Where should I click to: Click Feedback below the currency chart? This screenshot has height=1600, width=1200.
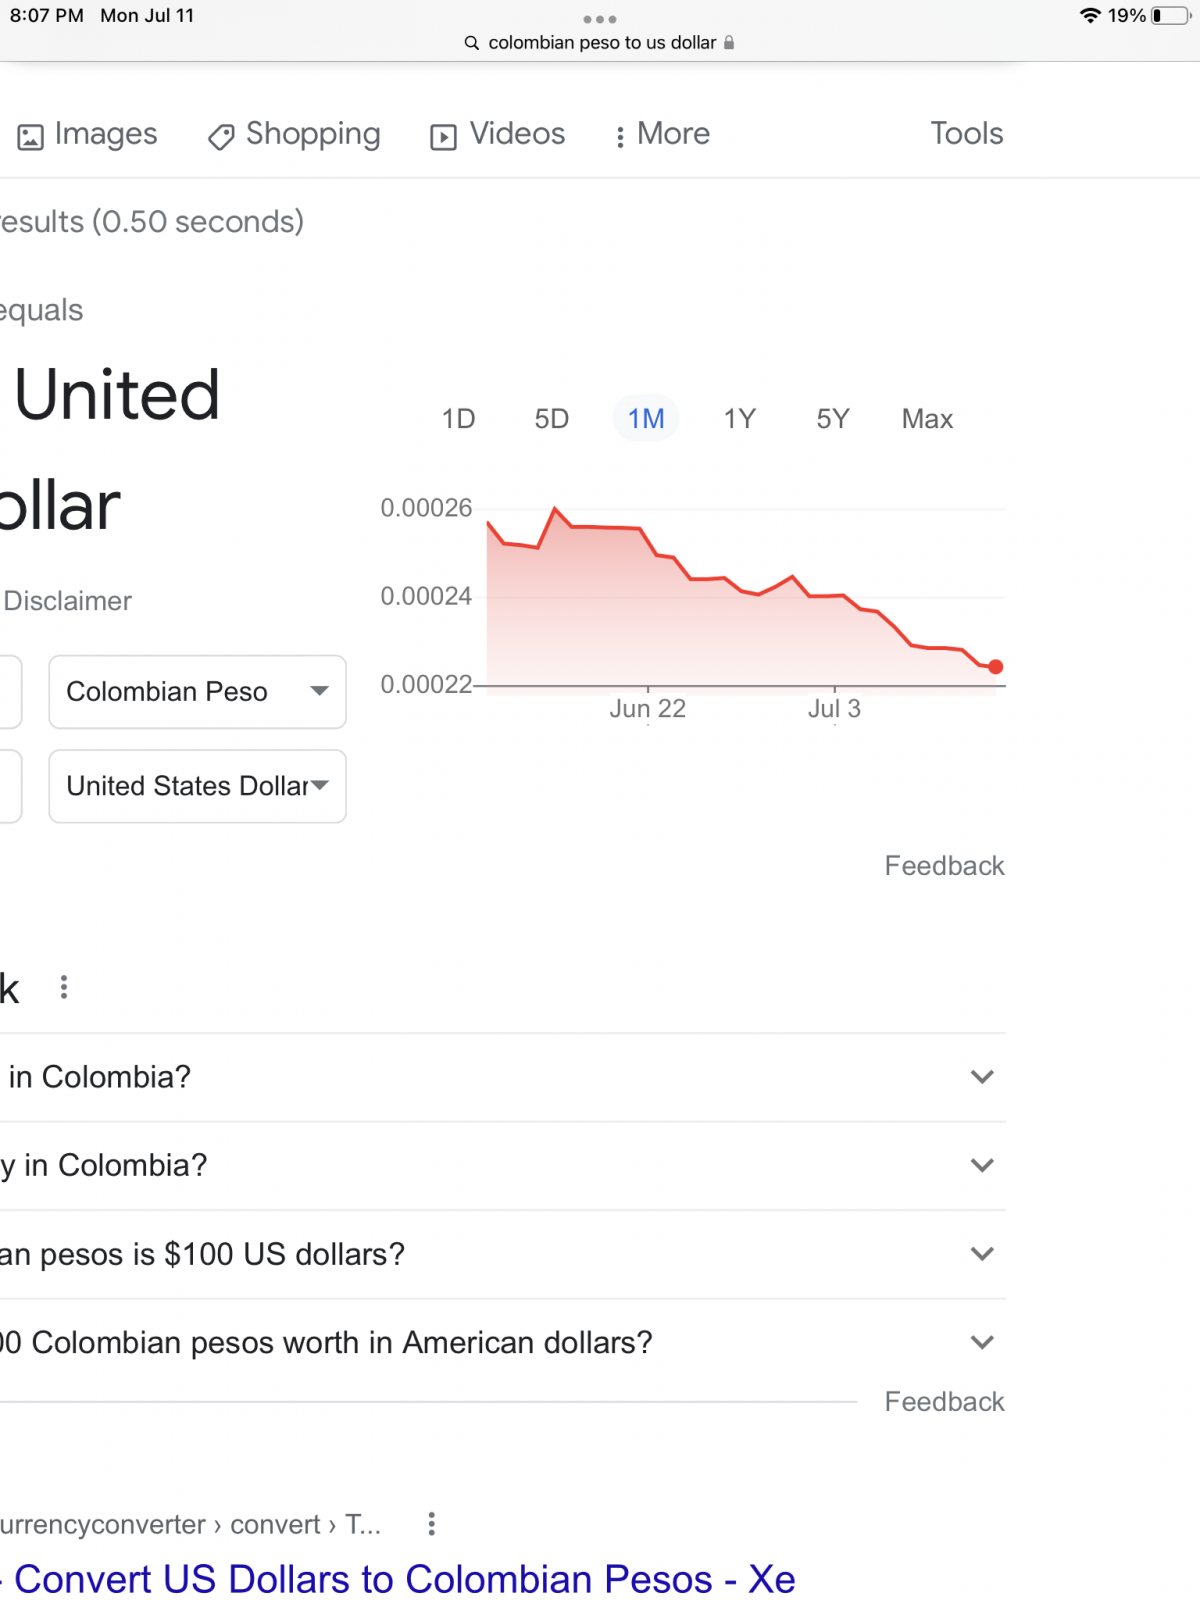[x=944, y=866]
